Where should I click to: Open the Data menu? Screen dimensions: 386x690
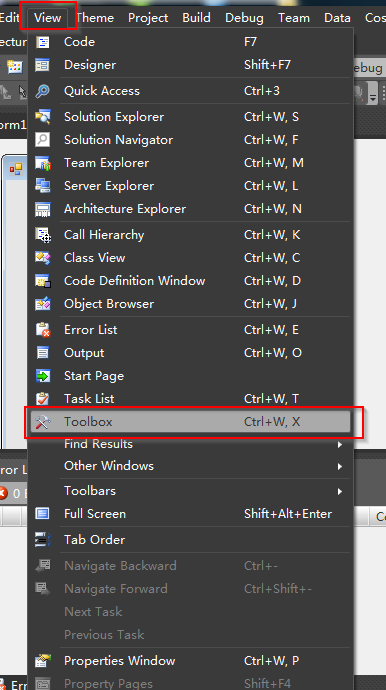tap(337, 18)
